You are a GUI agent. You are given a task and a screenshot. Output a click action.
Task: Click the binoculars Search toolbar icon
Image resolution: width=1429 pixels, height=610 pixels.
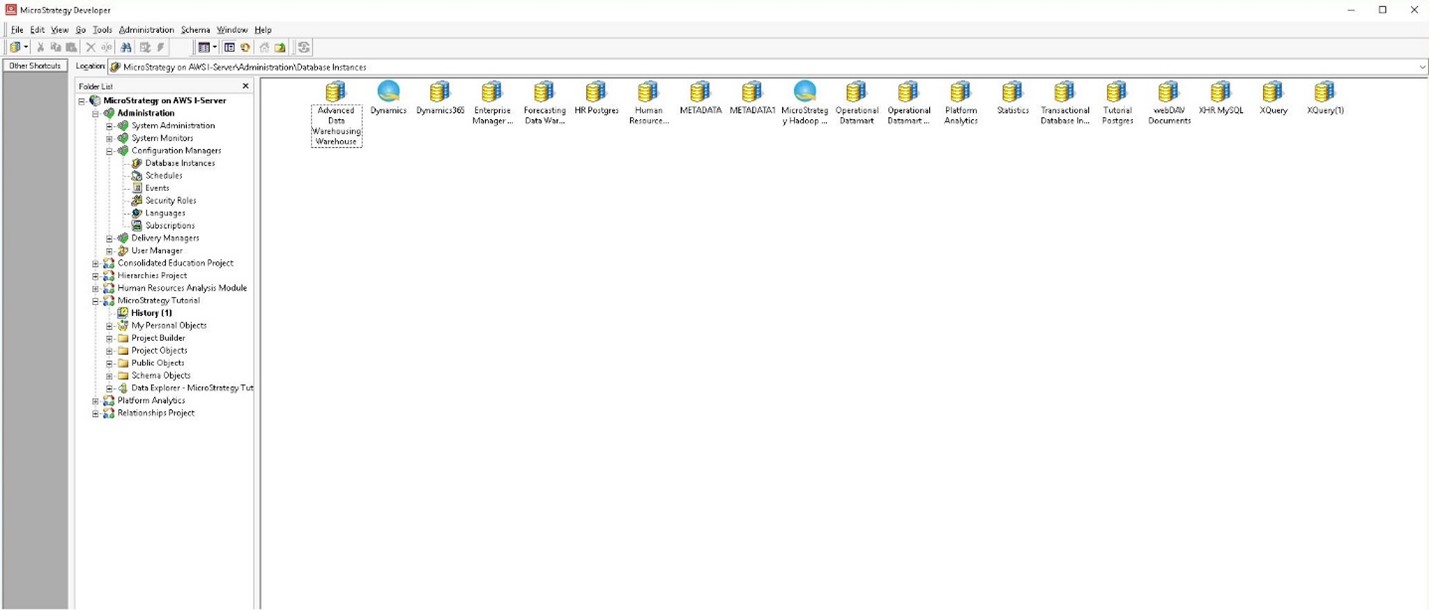click(126, 47)
